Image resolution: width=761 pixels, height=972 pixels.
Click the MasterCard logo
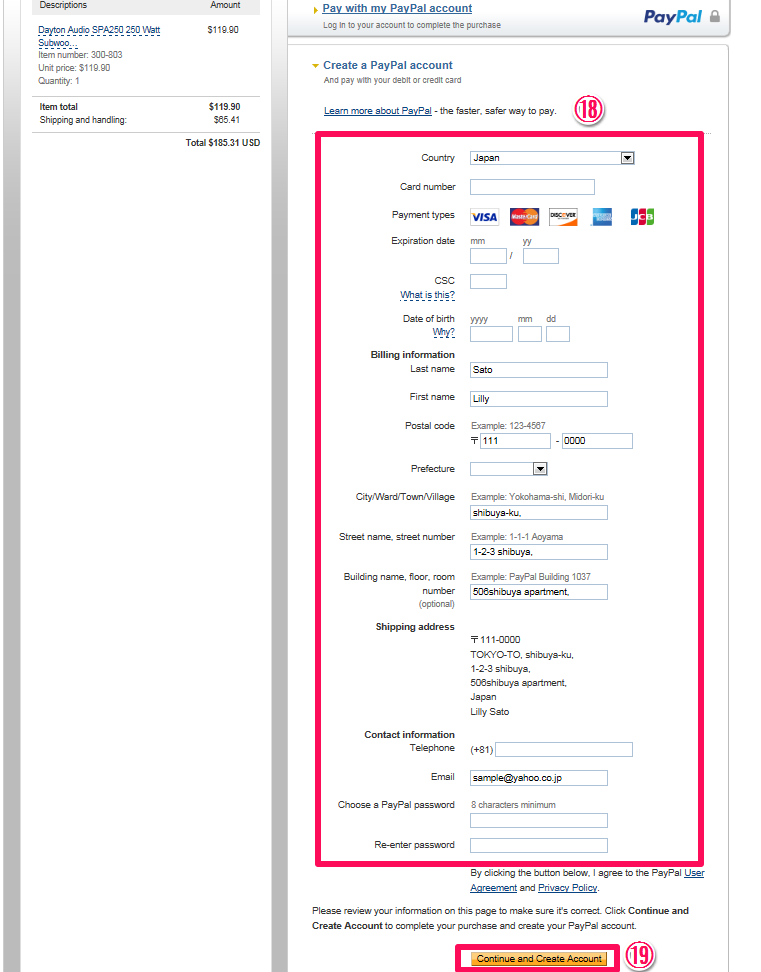point(524,217)
